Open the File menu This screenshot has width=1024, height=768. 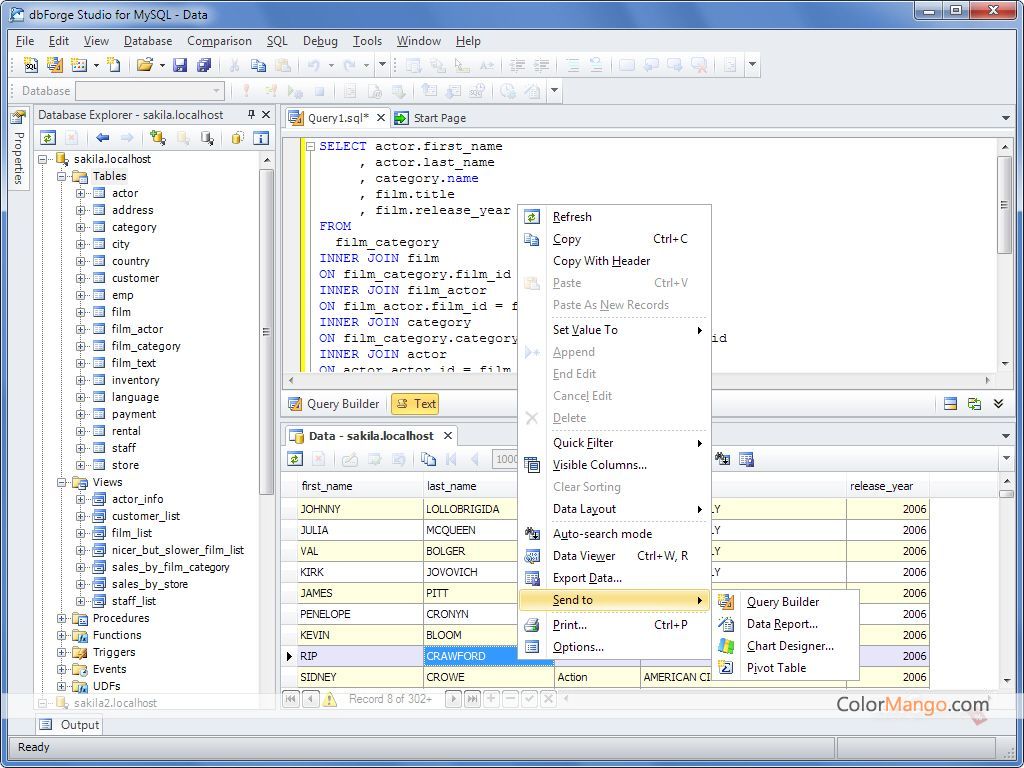click(25, 40)
